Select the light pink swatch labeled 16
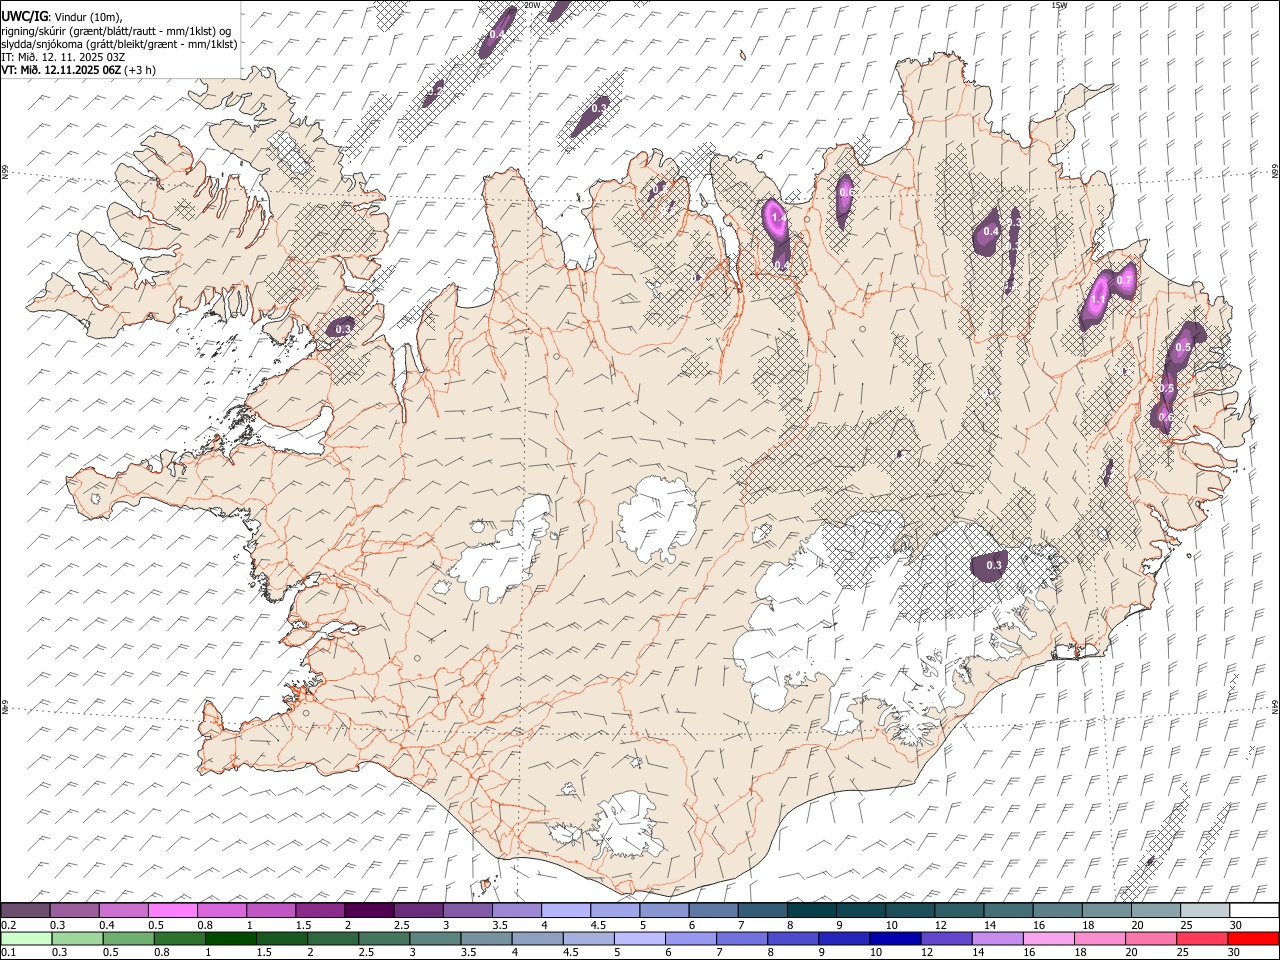The image size is (1280, 960). click(1048, 939)
